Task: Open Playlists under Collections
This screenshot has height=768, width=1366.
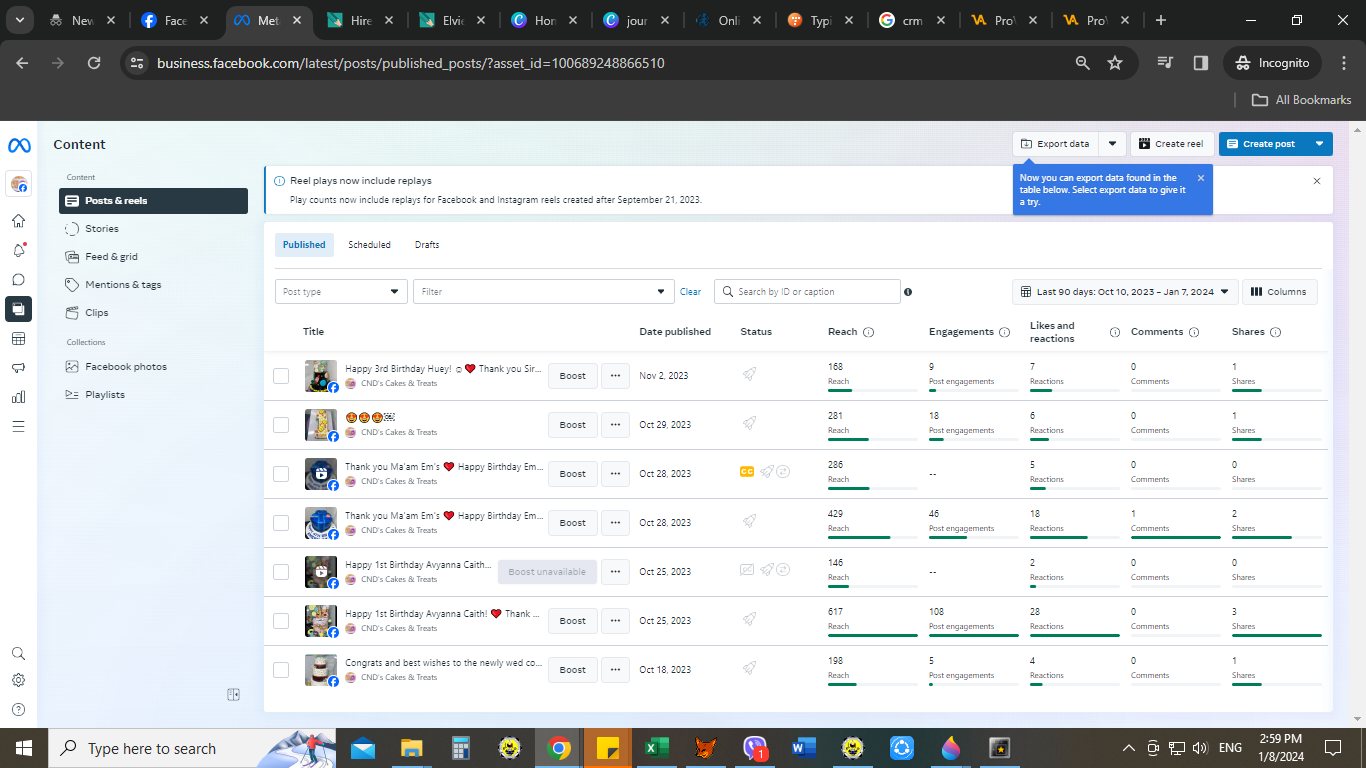Action: click(x=153, y=395)
